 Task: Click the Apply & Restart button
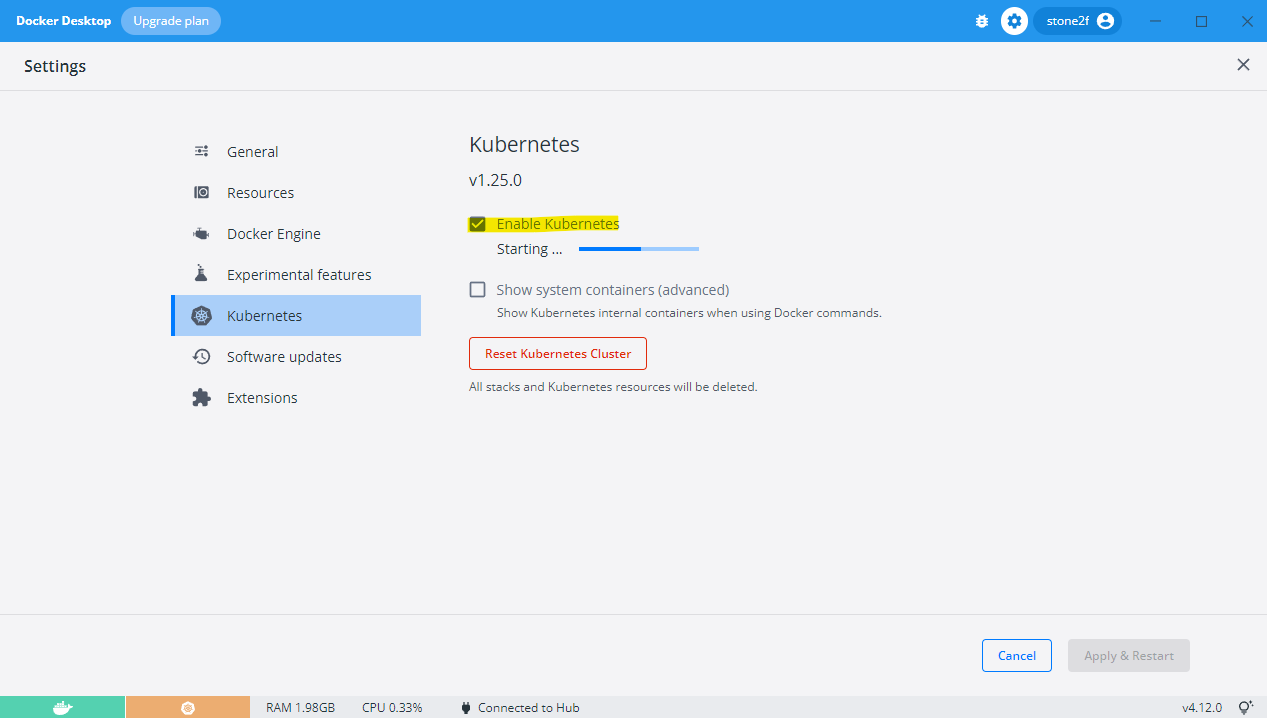click(x=1129, y=656)
